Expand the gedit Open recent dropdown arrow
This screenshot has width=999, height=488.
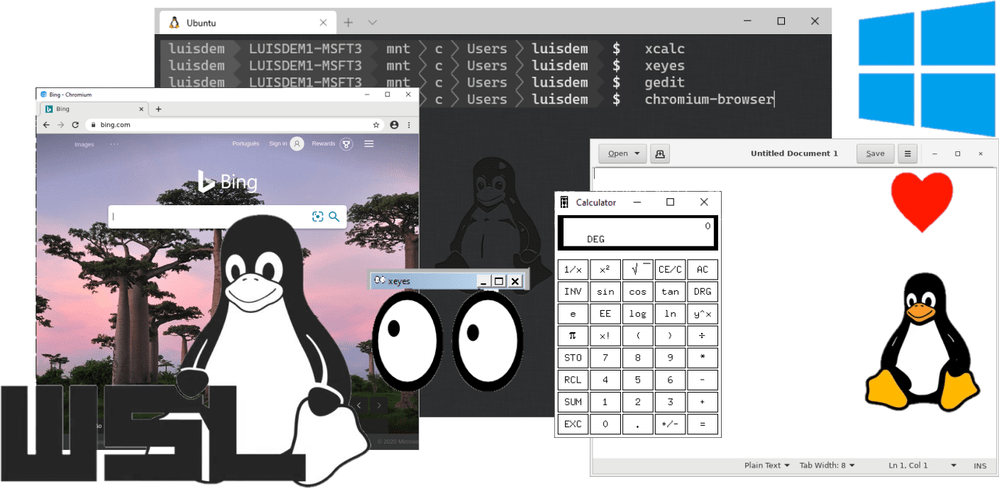click(x=638, y=154)
